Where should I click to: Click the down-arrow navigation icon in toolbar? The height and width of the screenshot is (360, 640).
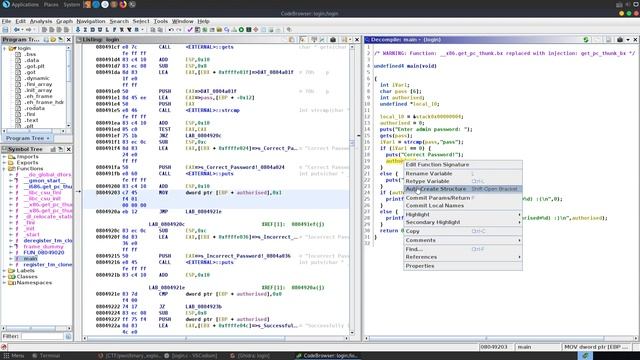pos(78,30)
